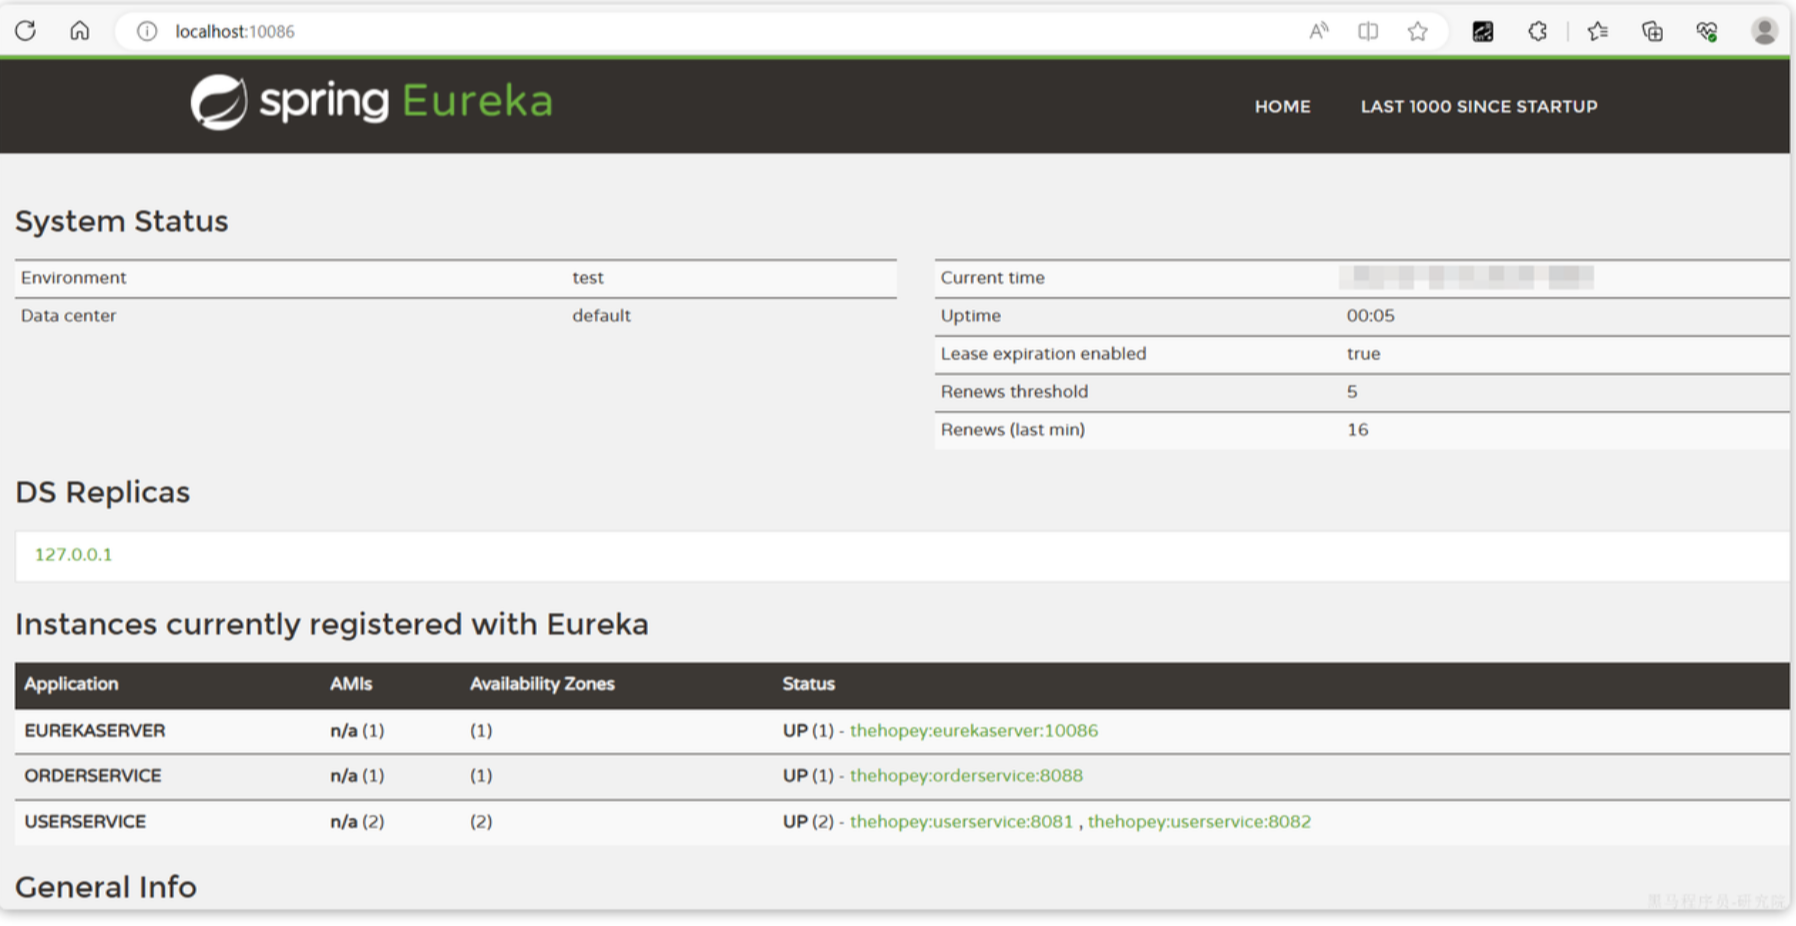The width and height of the screenshot is (1796, 926).
Task: Open split screen view icon
Action: pyautogui.click(x=1368, y=31)
